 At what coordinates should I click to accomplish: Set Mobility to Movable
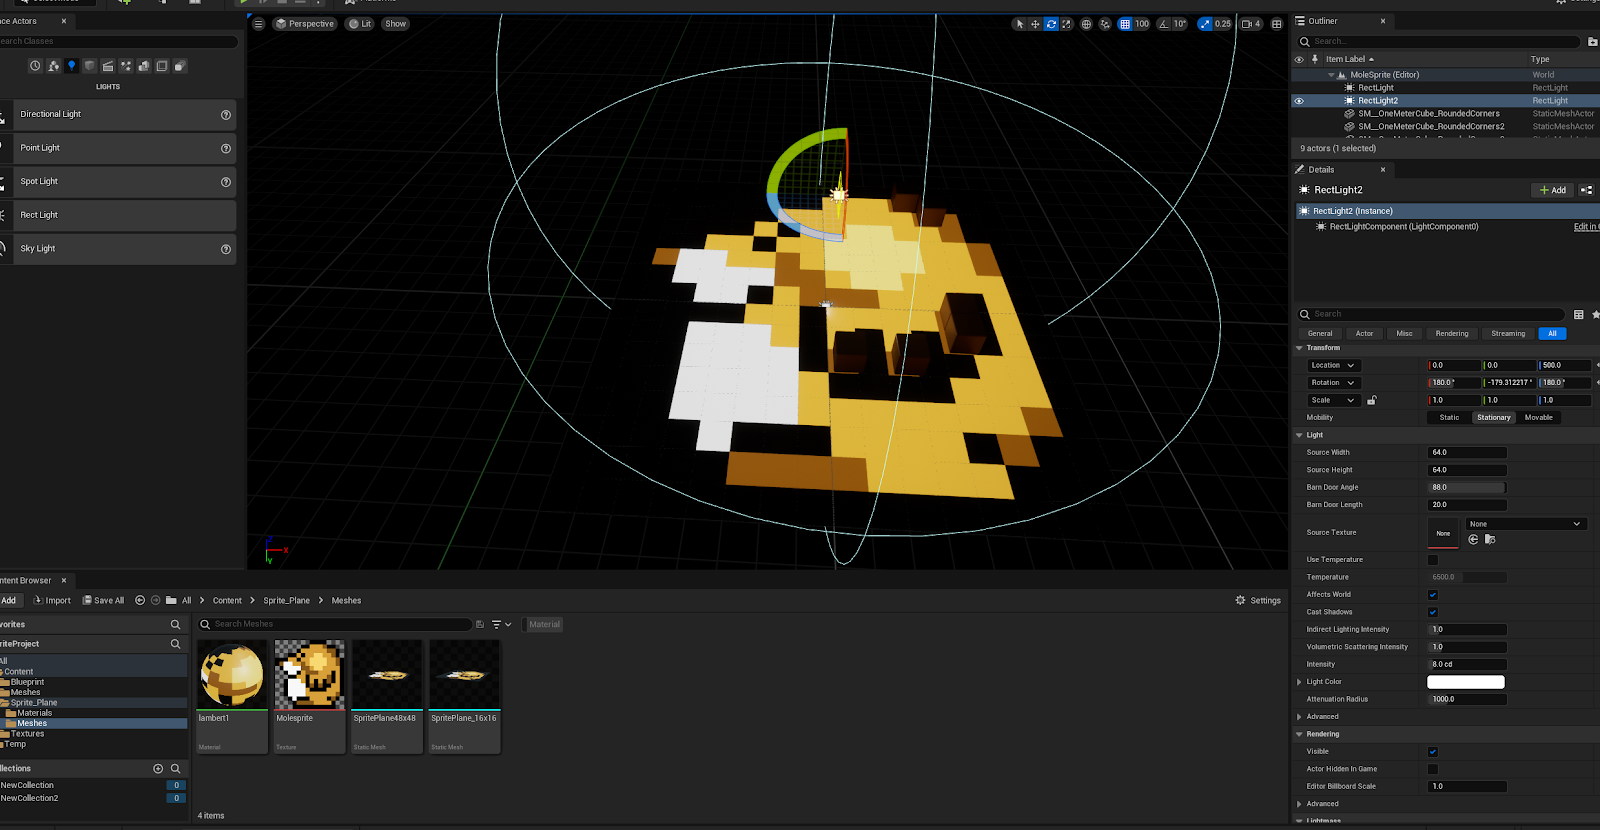[1538, 418]
